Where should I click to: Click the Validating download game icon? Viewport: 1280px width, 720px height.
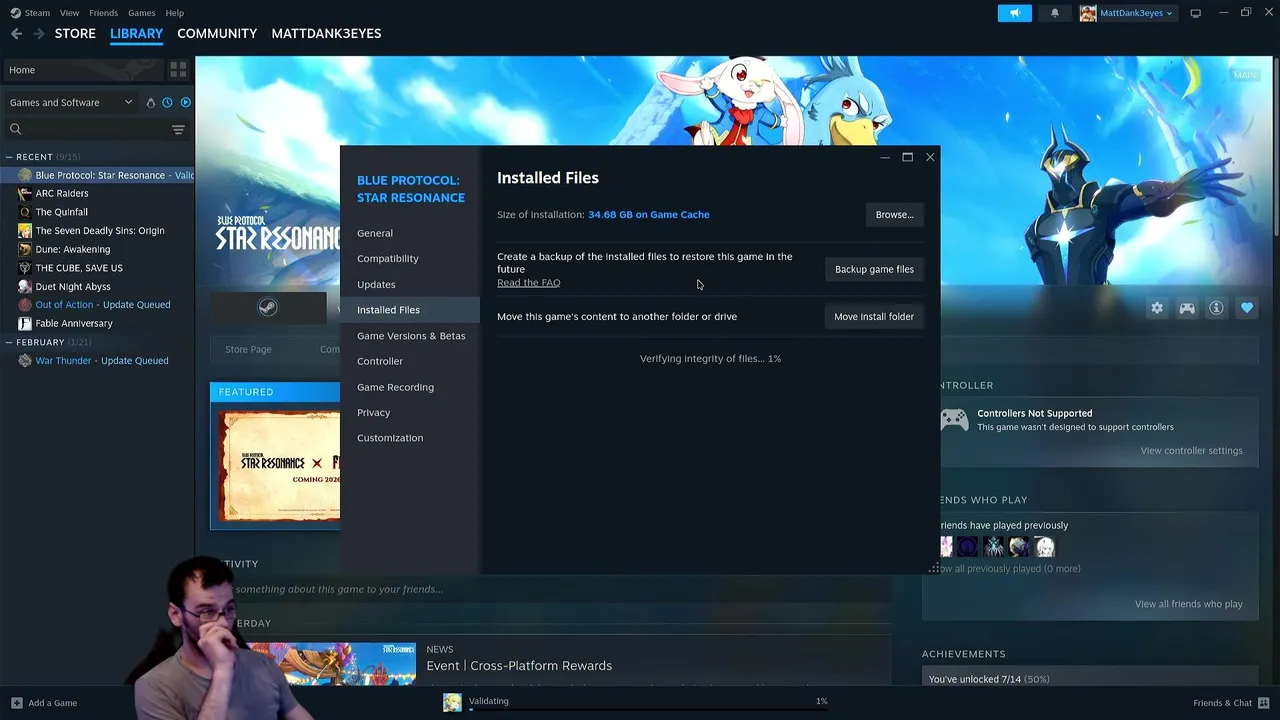point(452,703)
